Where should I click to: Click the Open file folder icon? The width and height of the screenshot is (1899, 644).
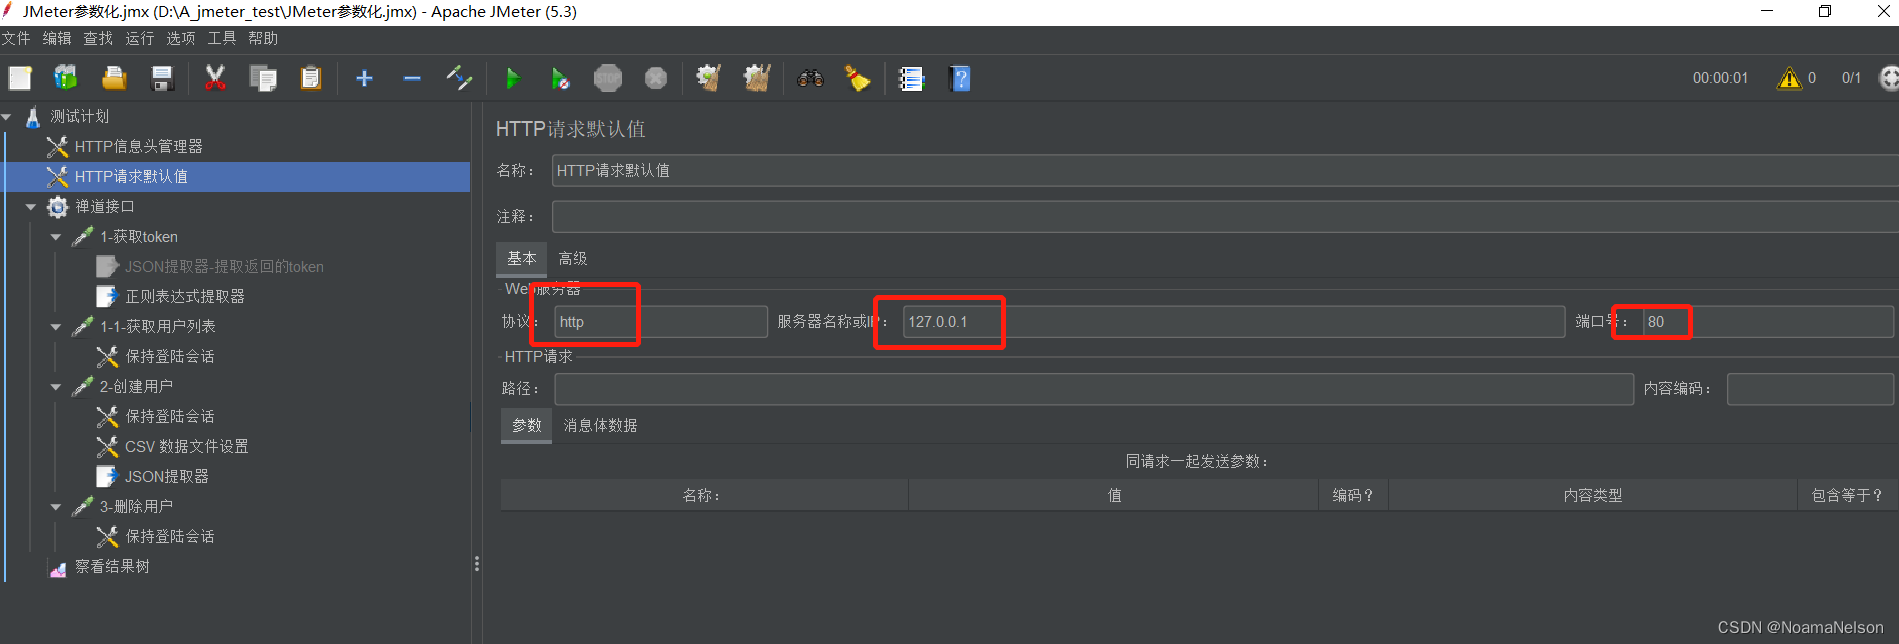pyautogui.click(x=114, y=78)
